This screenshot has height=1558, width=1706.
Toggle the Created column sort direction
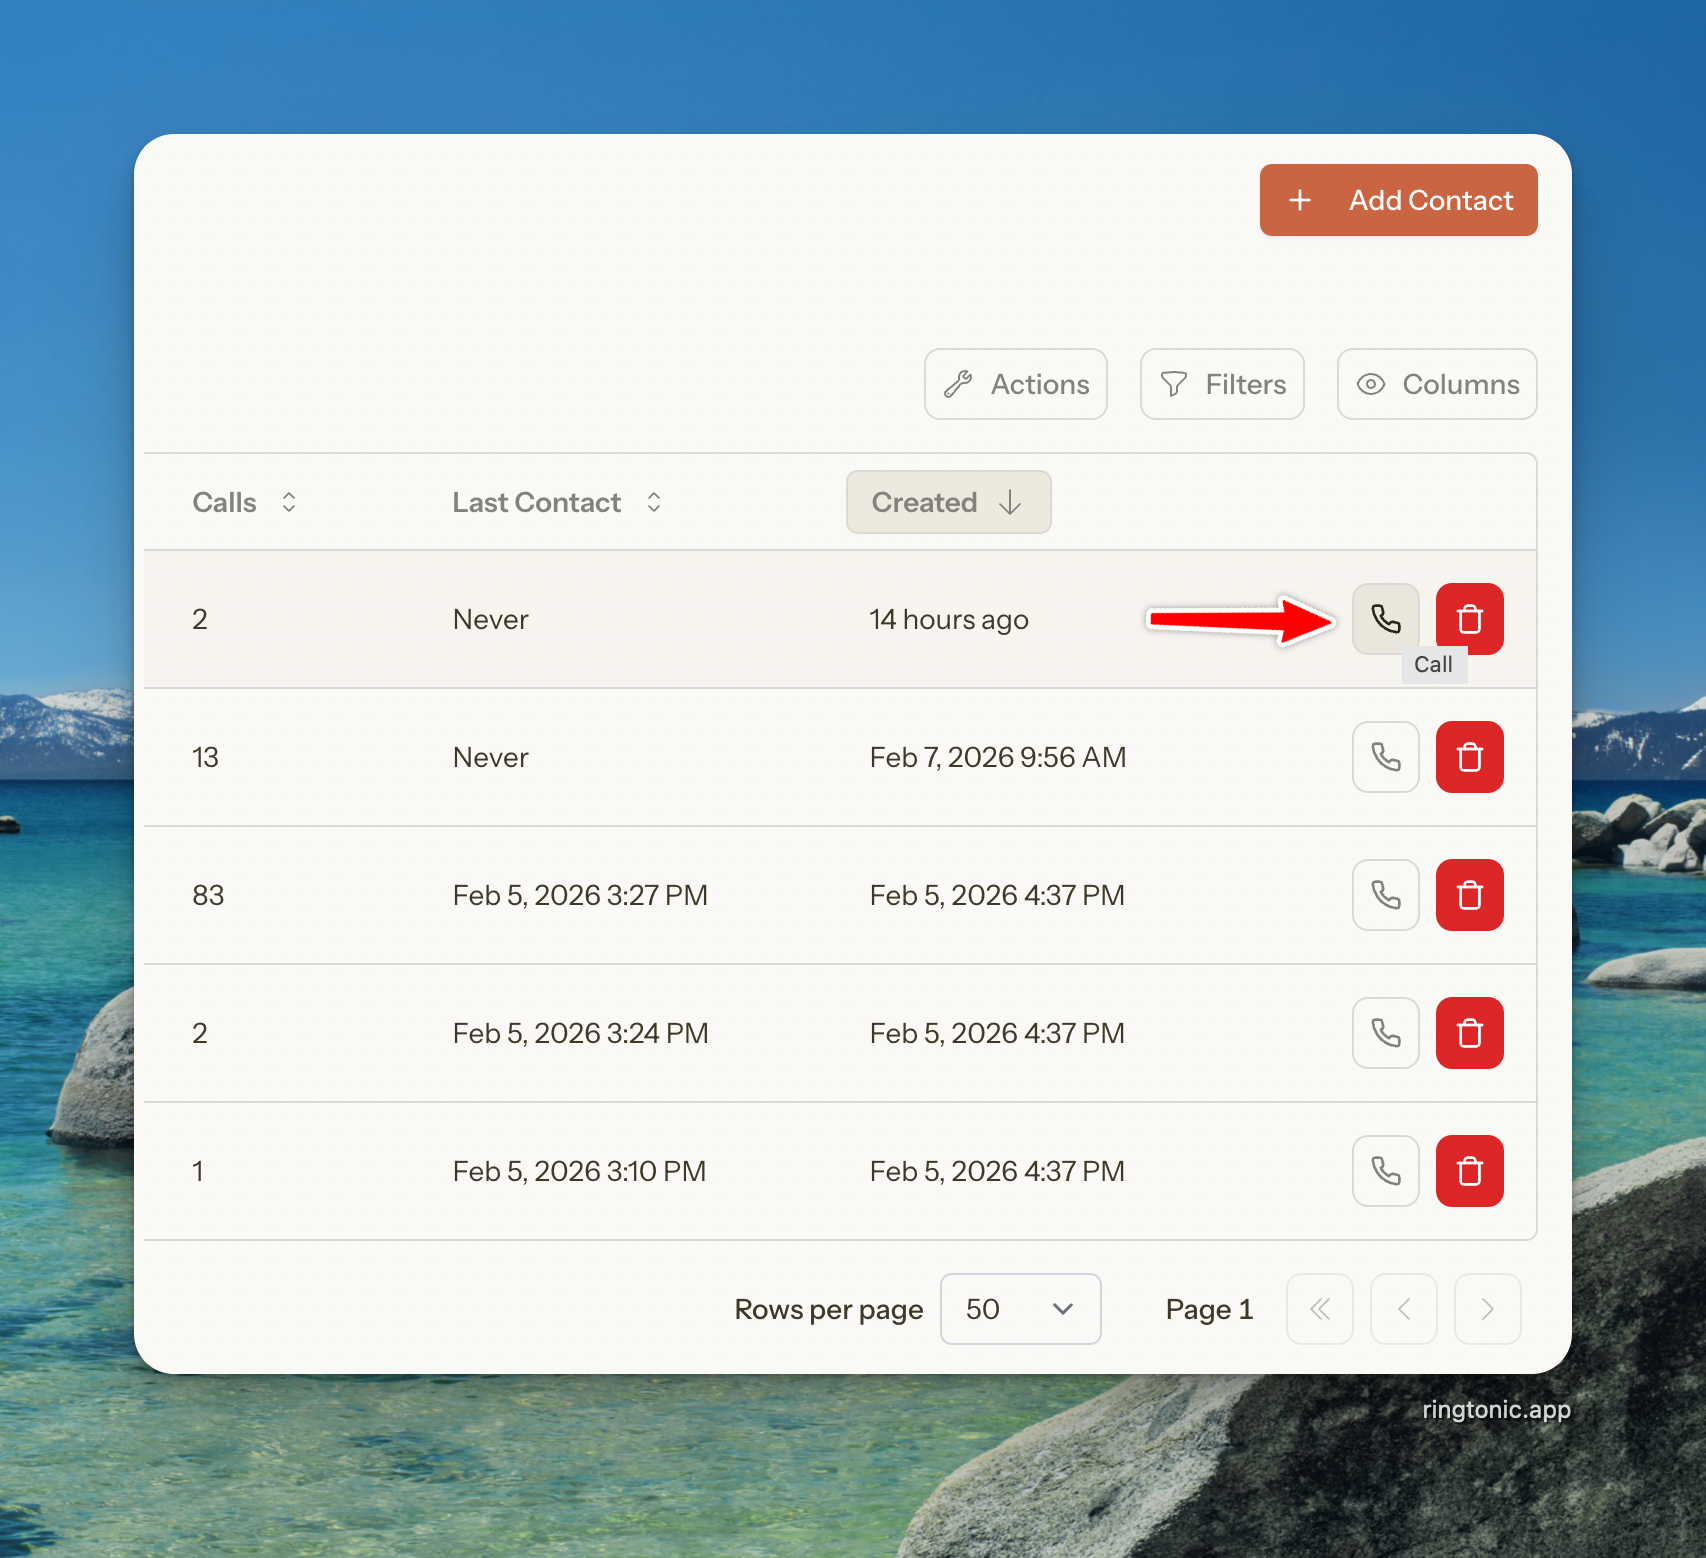pos(948,502)
